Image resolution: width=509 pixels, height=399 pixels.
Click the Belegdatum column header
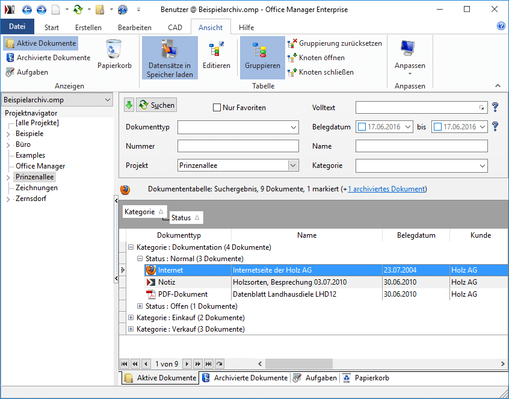click(416, 235)
